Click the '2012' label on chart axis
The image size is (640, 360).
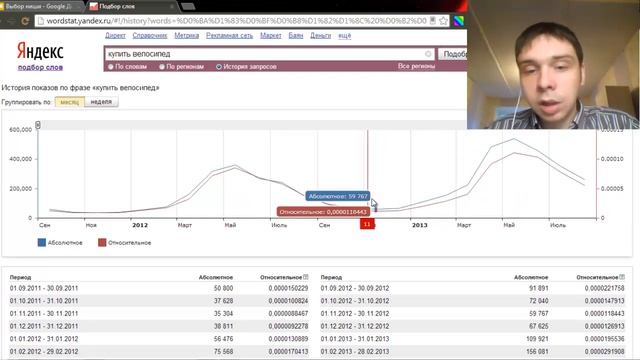[140, 225]
